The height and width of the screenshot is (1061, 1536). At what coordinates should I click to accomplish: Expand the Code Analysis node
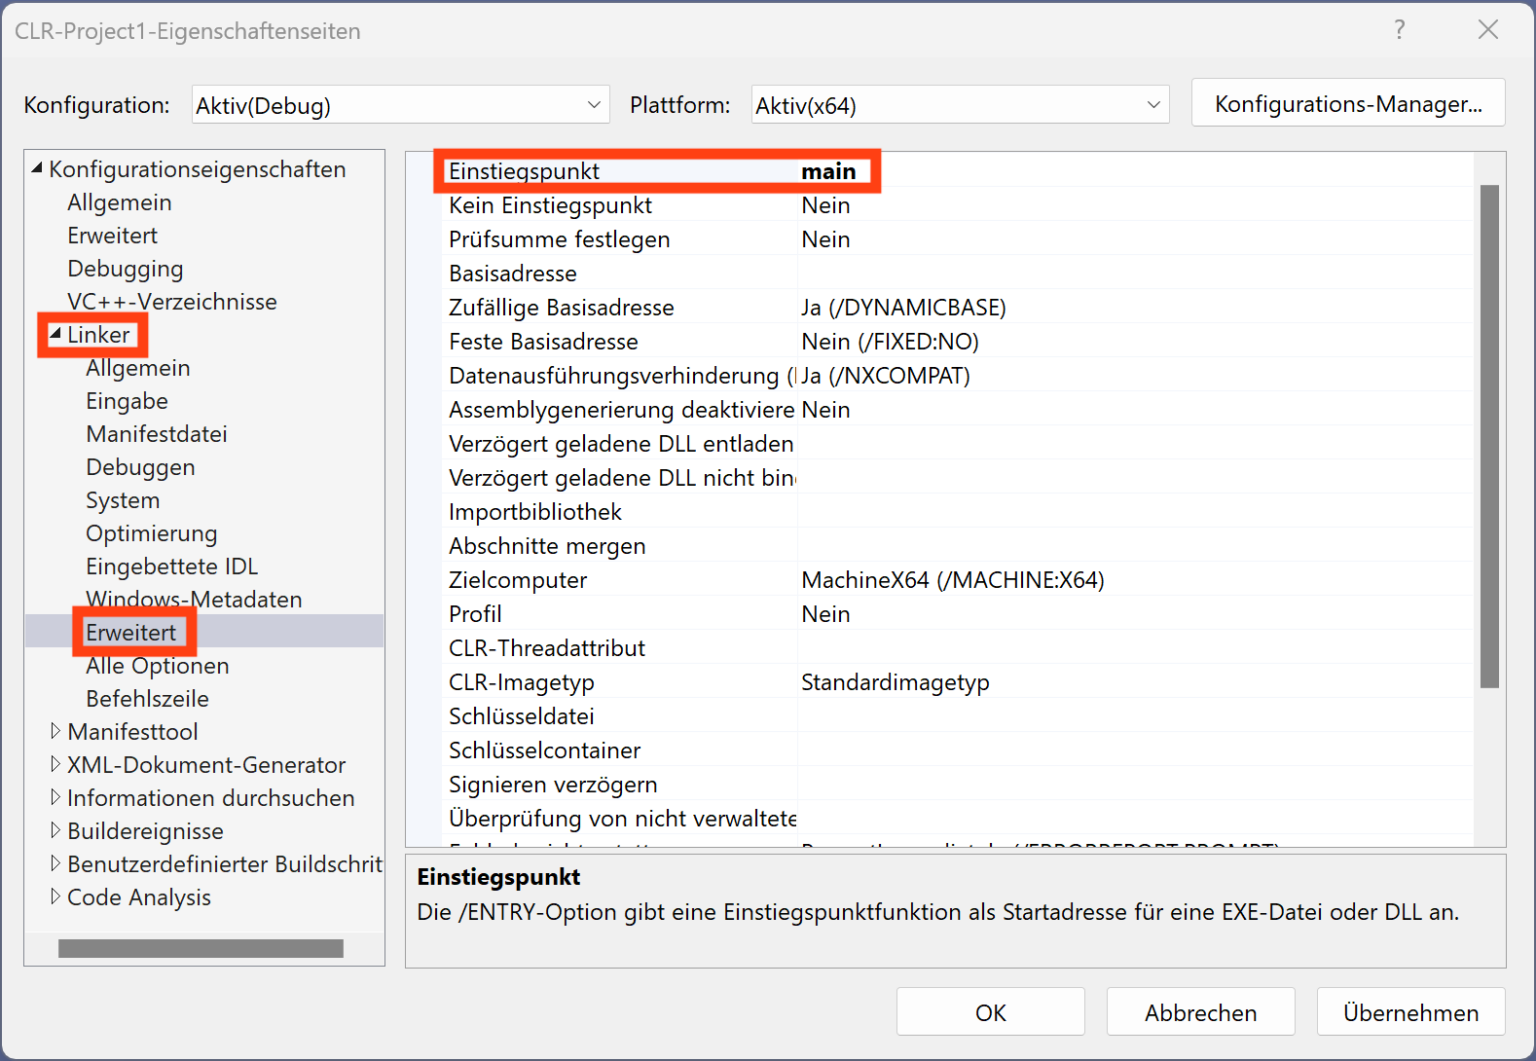pyautogui.click(x=57, y=897)
